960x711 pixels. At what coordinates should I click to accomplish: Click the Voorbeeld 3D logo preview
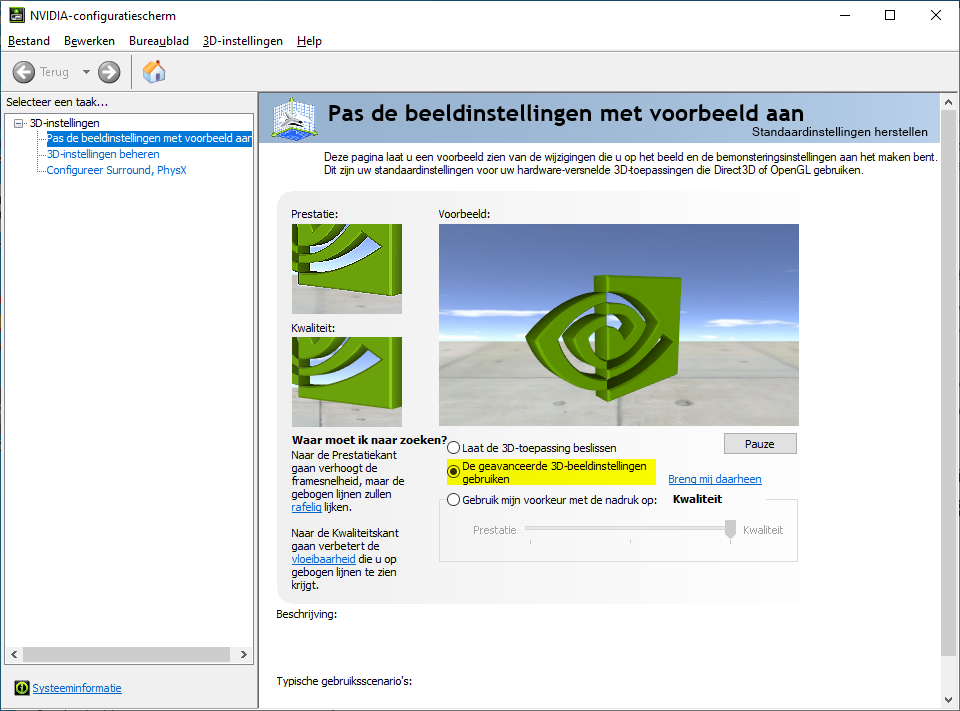pos(618,325)
